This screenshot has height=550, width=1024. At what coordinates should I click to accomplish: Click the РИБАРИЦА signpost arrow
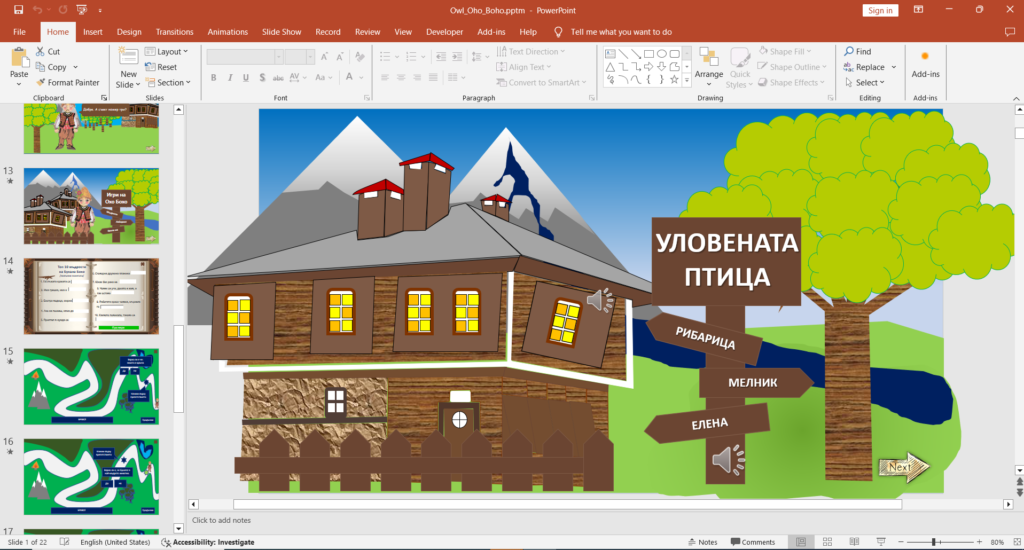point(704,338)
